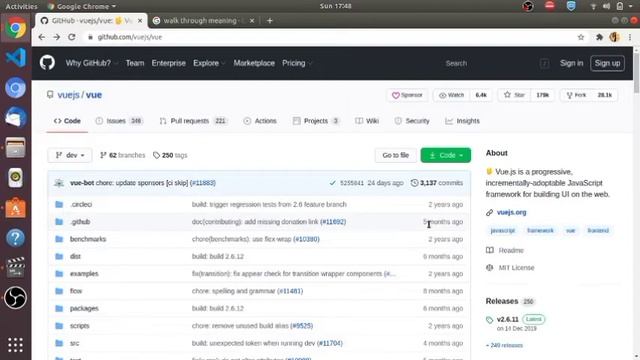
Task: Open Thunderbird mail from the dock
Action: pos(16,118)
